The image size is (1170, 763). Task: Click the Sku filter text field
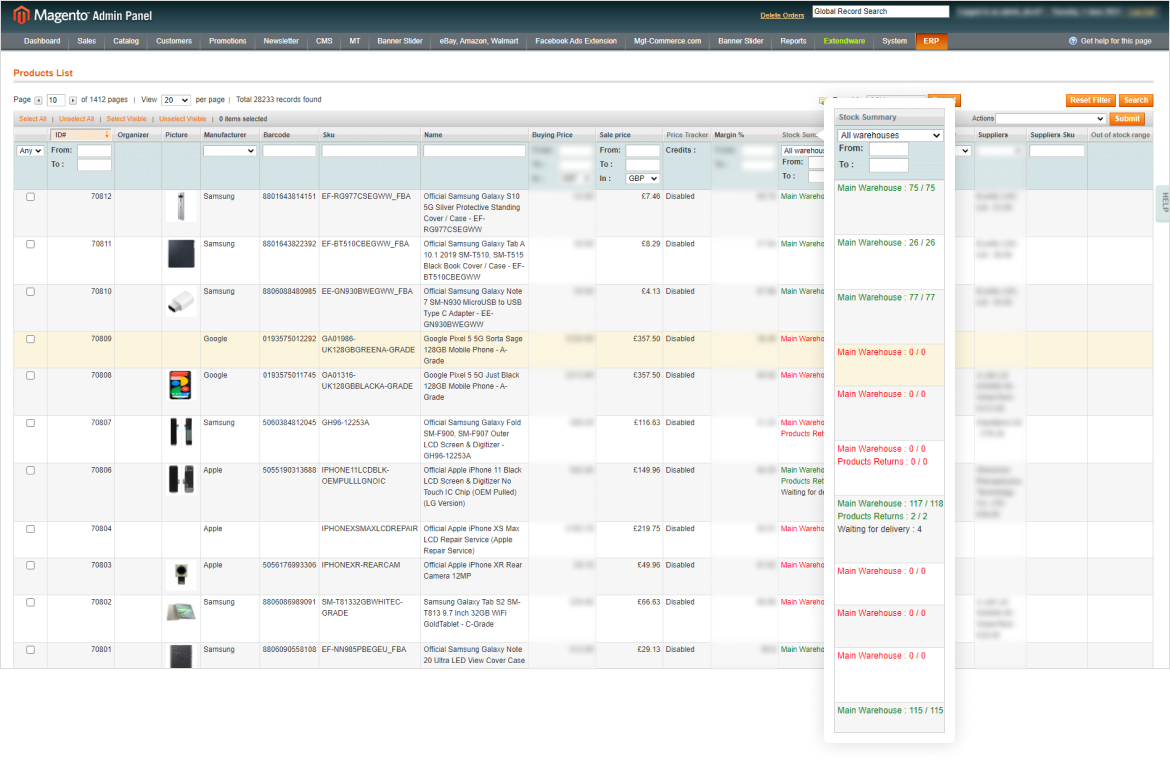click(369, 151)
